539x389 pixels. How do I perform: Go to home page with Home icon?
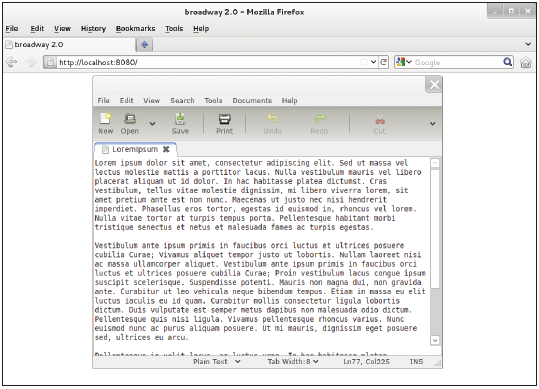(x=526, y=63)
